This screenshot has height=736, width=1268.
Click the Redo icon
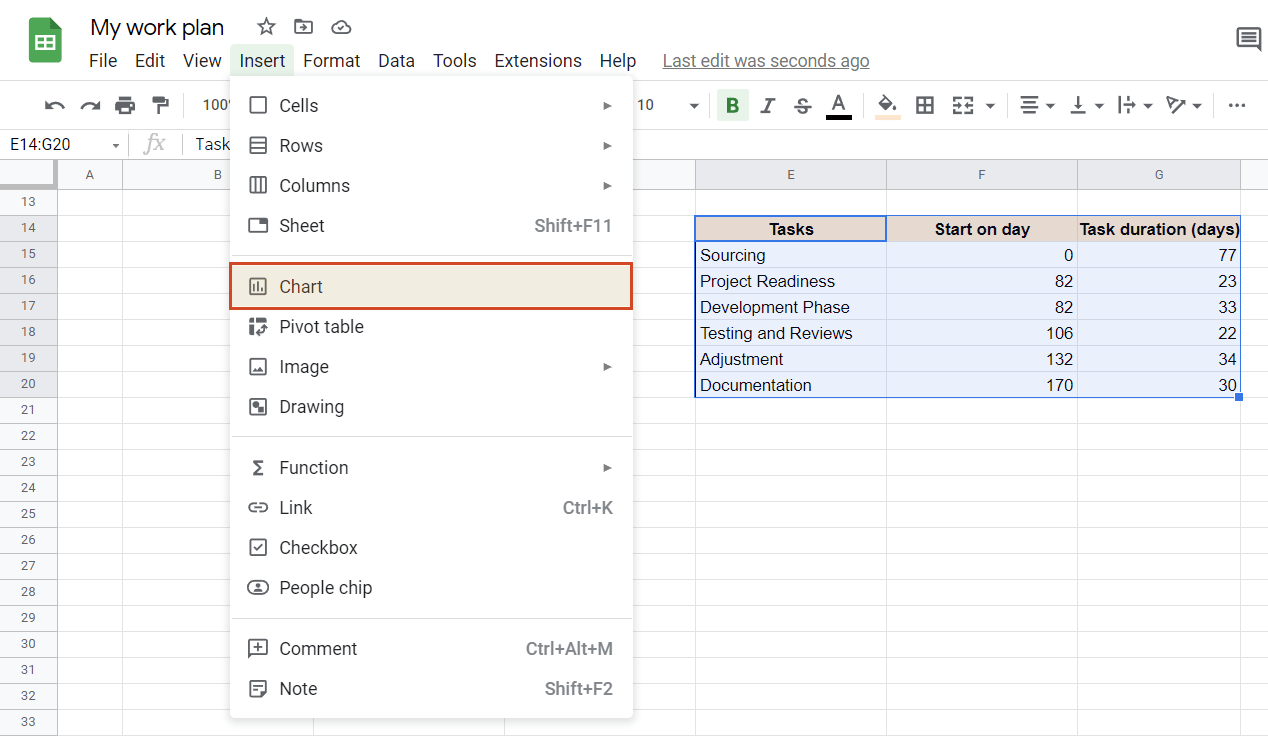click(88, 105)
